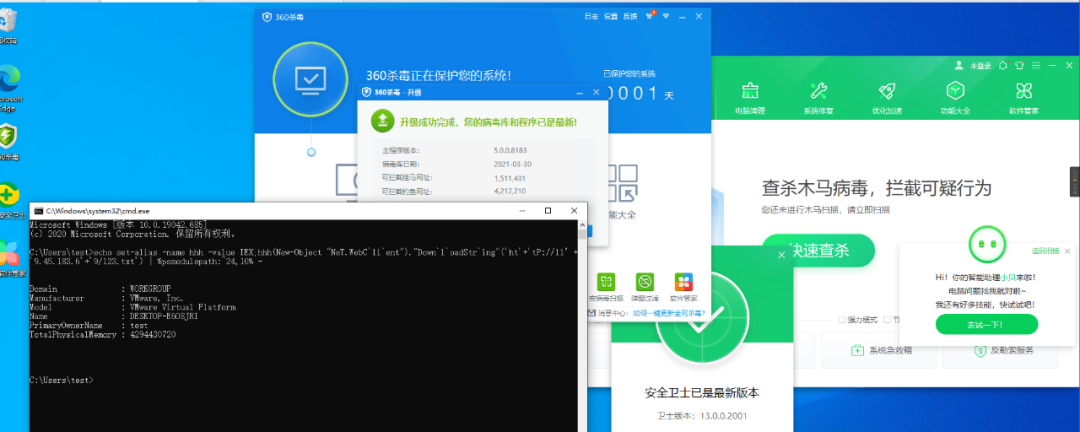Open 优化加速 rocket tool
The image size is (1080, 432).
tap(886, 99)
